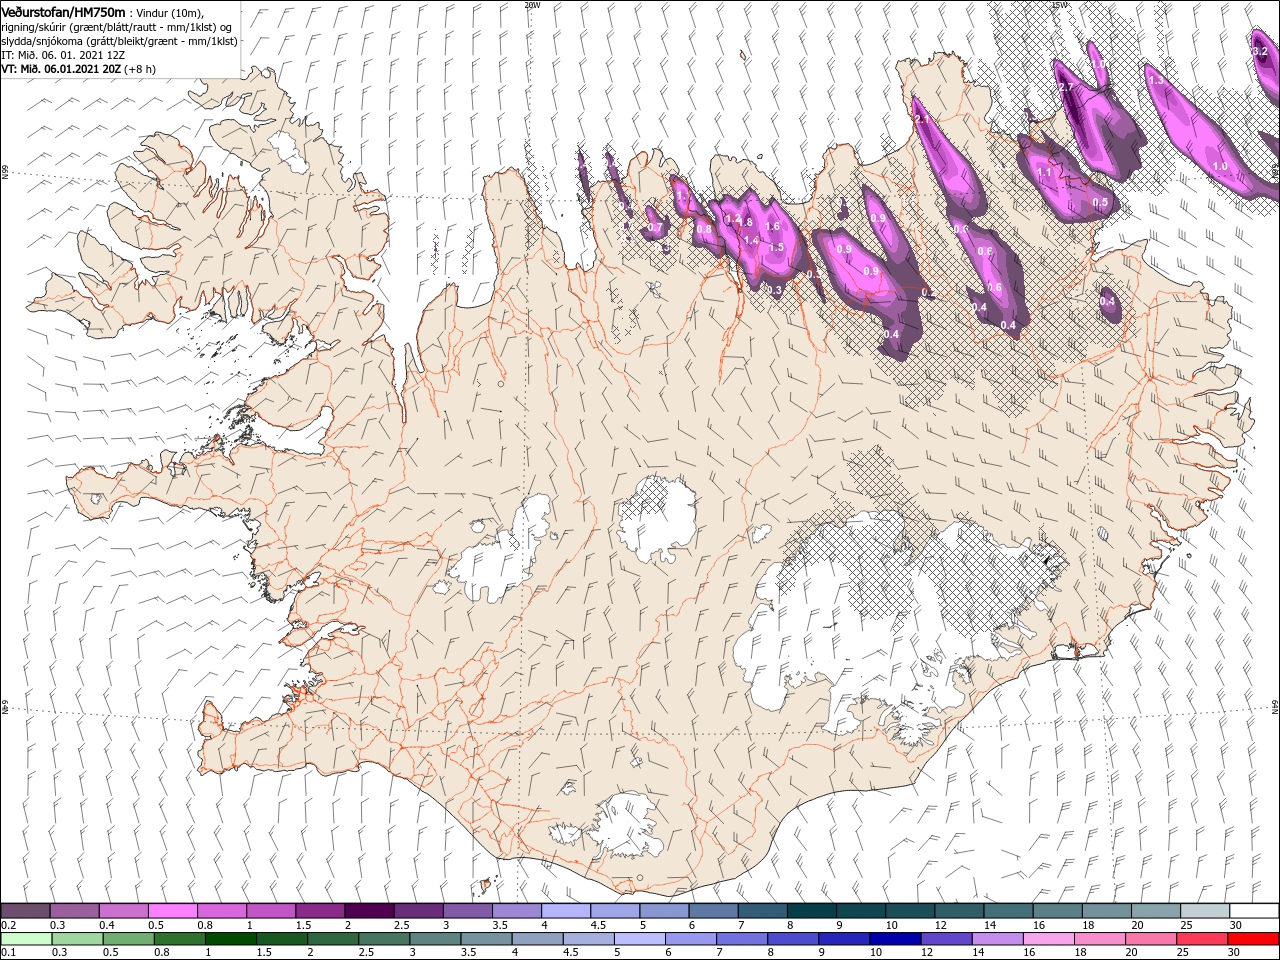Screen dimensions: 1280x960
Task: Click the 1.1 precipitation value on the map
Action: tap(1044, 173)
